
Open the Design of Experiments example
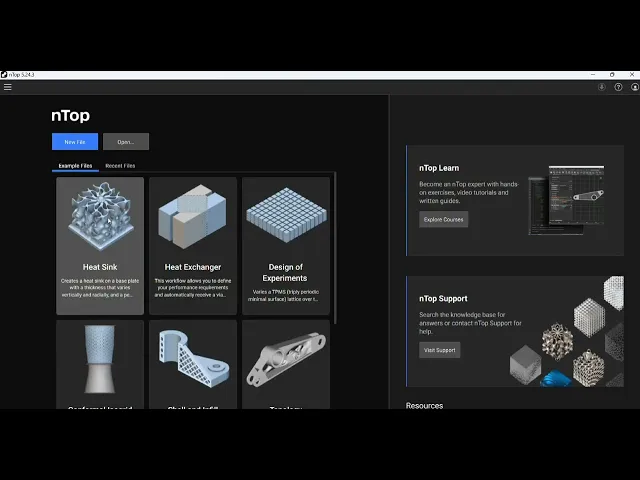coord(286,246)
